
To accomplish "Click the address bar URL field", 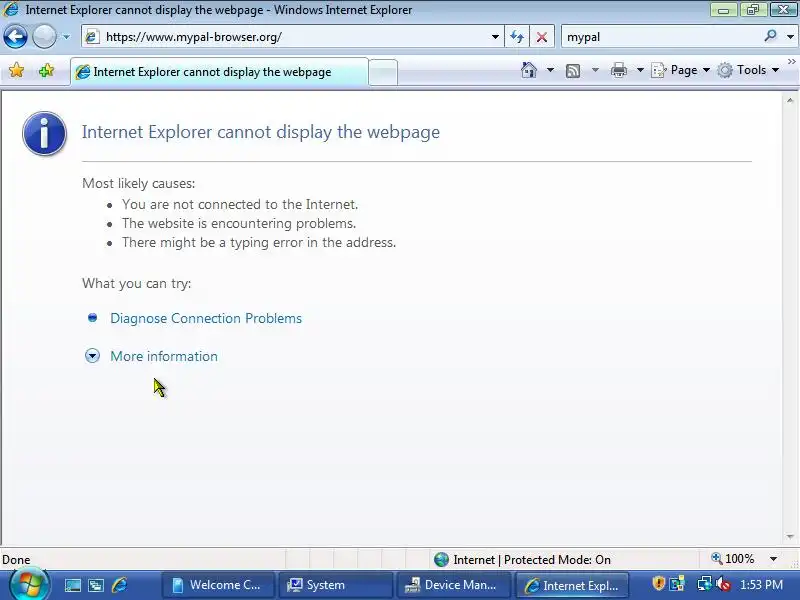I will [291, 37].
